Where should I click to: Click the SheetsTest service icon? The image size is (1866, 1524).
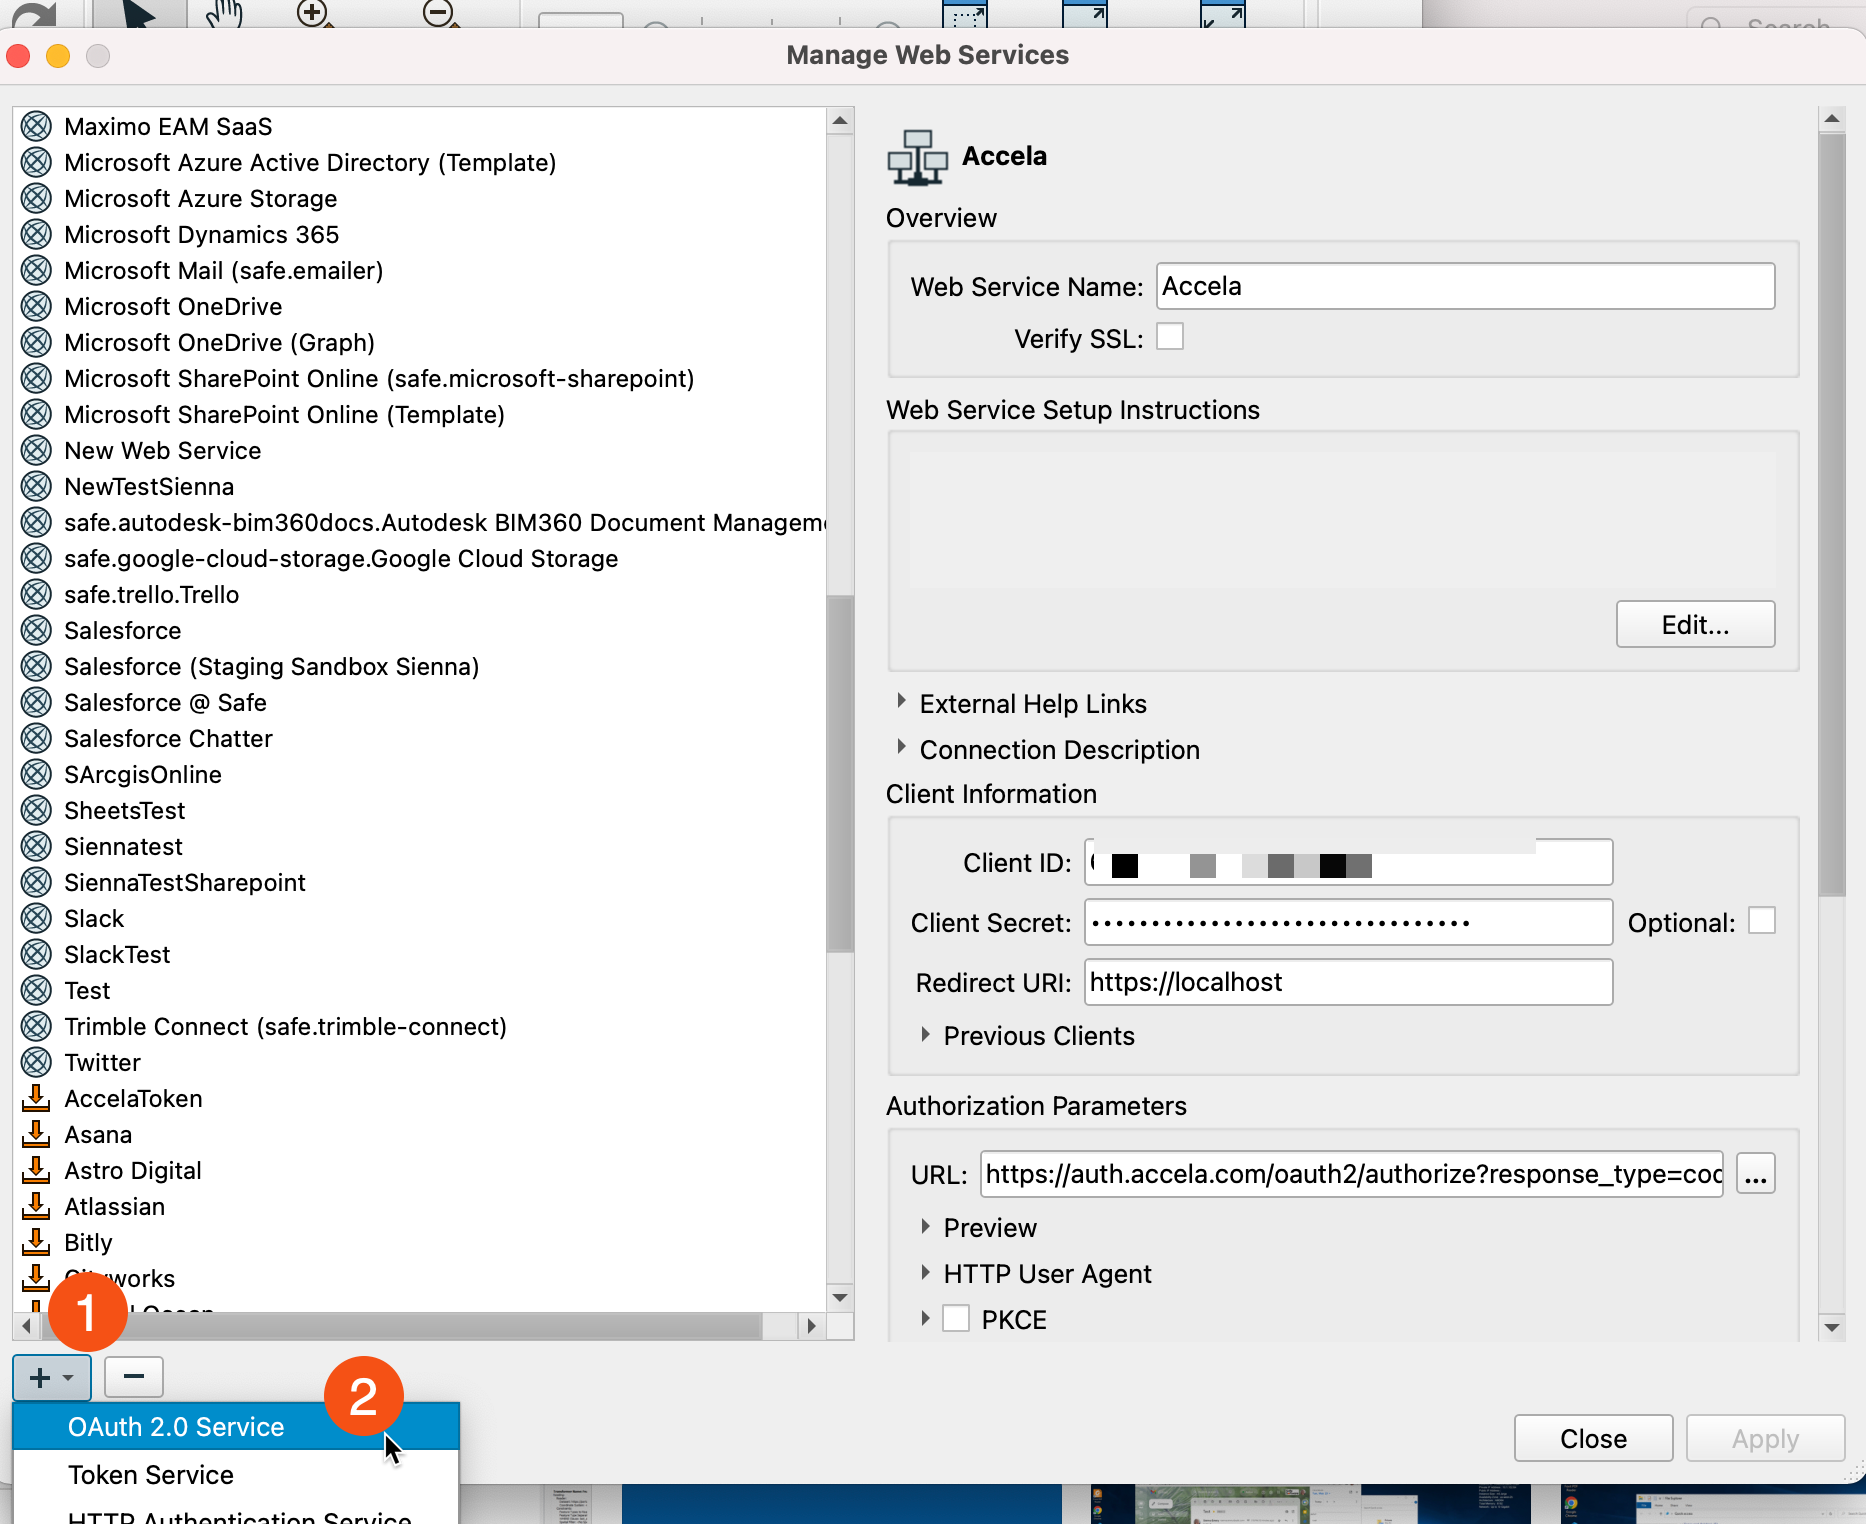[x=36, y=810]
